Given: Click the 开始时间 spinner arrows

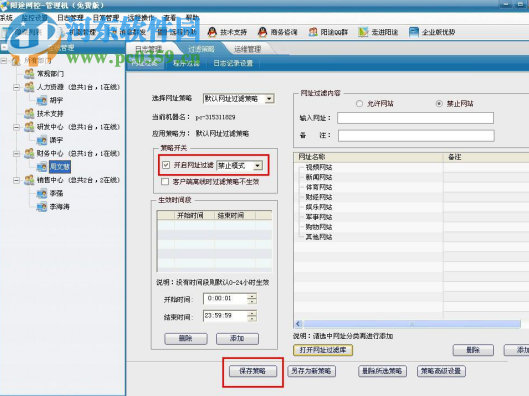Looking at the screenshot, I should click(252, 299).
